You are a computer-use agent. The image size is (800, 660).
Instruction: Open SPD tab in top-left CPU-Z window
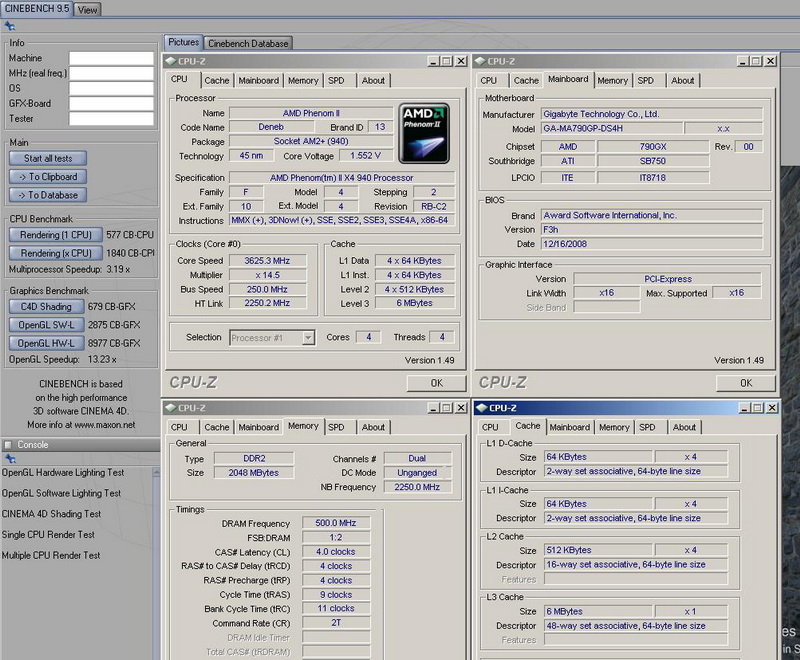click(x=336, y=80)
